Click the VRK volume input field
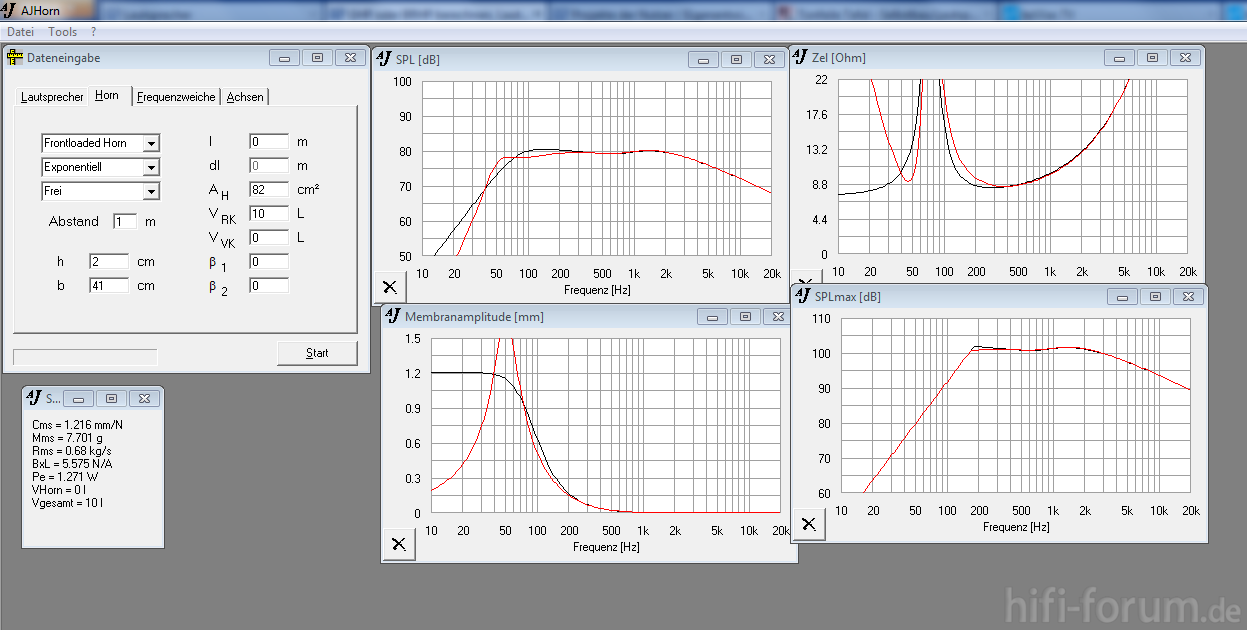The image size is (1247, 630). point(268,214)
